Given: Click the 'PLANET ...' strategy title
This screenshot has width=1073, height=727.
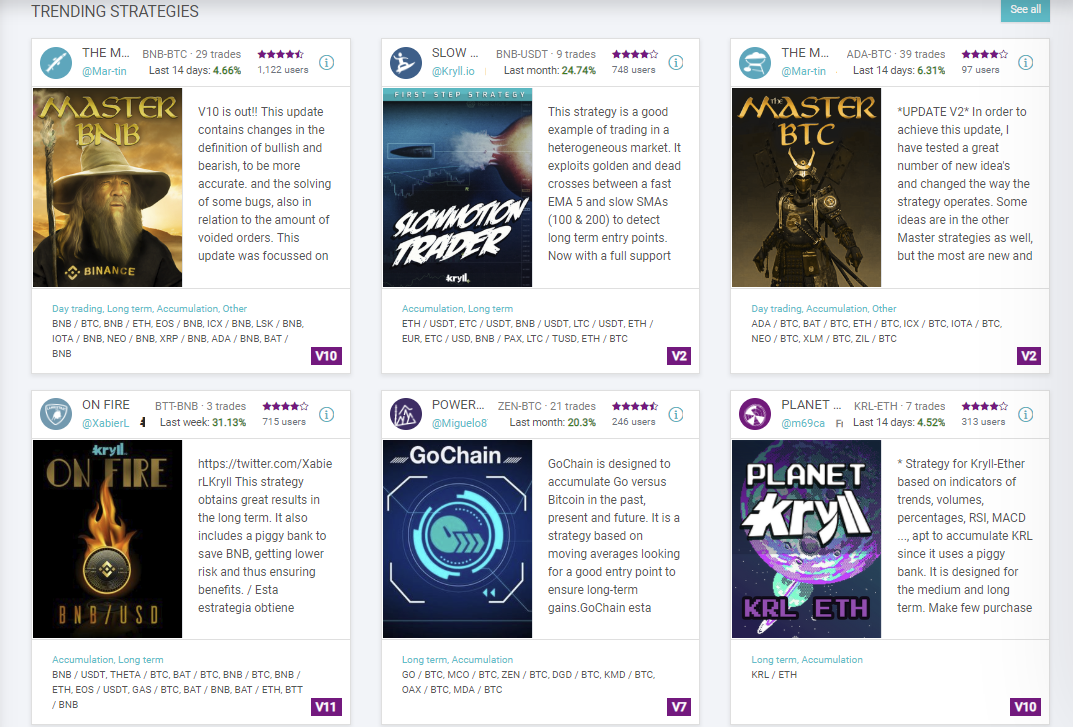Looking at the screenshot, I should pyautogui.click(x=812, y=405).
